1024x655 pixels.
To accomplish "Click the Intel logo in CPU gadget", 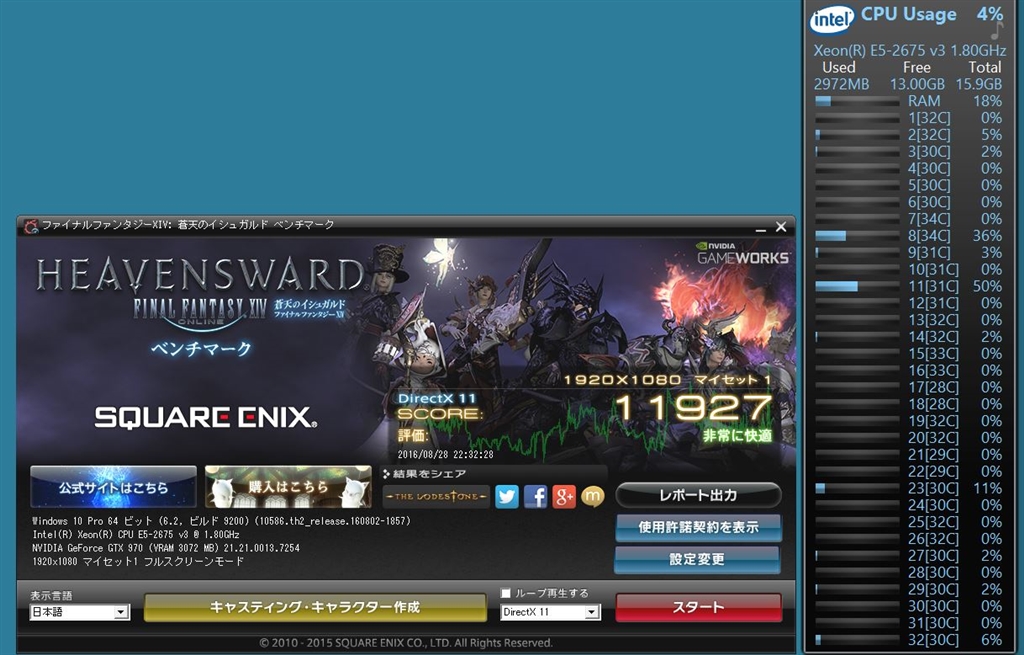I will tap(832, 20).
